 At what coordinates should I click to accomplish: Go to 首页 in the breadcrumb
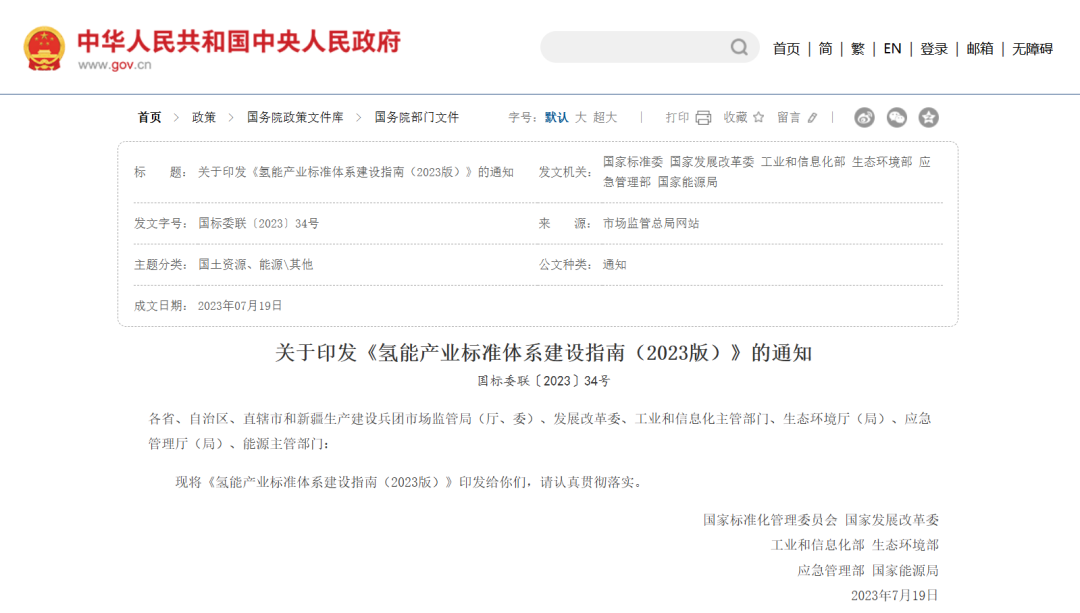click(149, 118)
